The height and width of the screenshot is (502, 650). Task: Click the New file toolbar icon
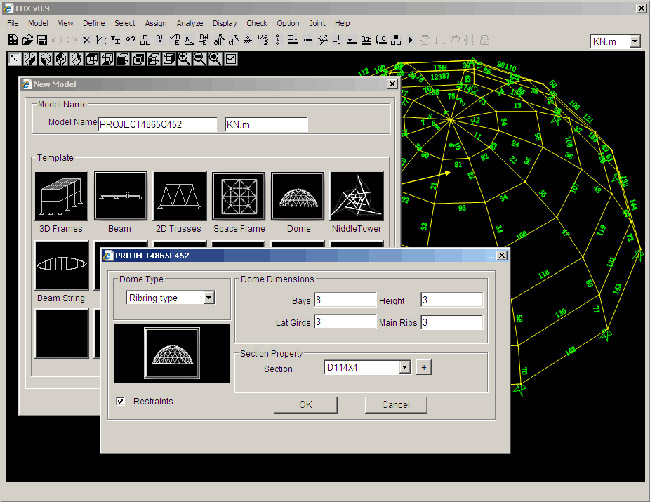[12, 40]
